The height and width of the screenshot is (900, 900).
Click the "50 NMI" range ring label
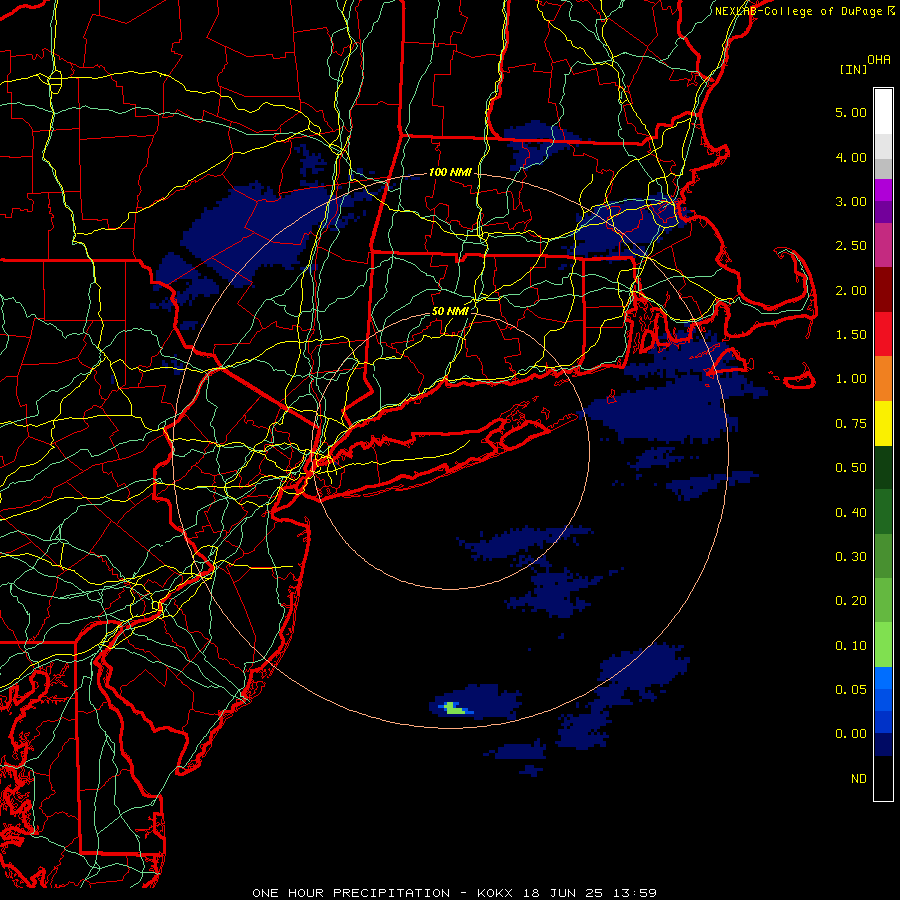[x=451, y=311]
